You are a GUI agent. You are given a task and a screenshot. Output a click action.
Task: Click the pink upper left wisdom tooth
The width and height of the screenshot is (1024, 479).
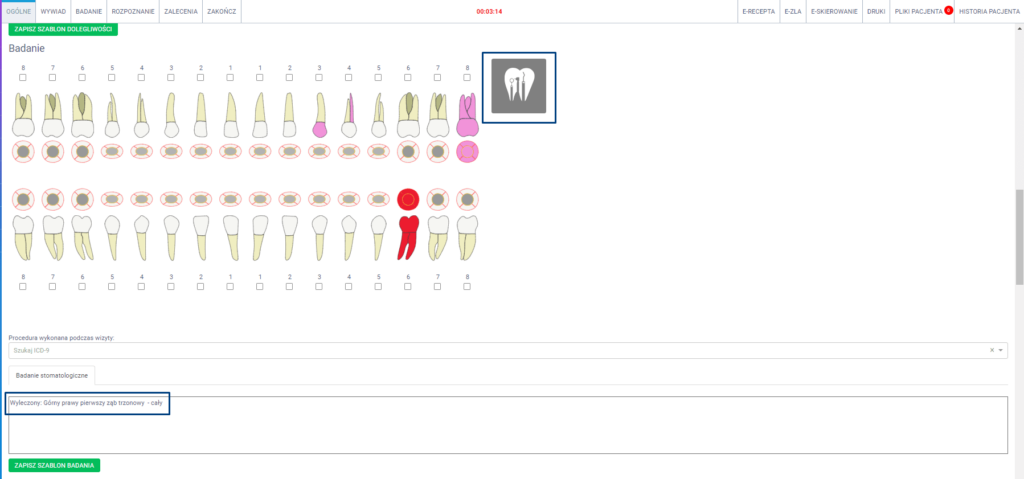tap(467, 115)
